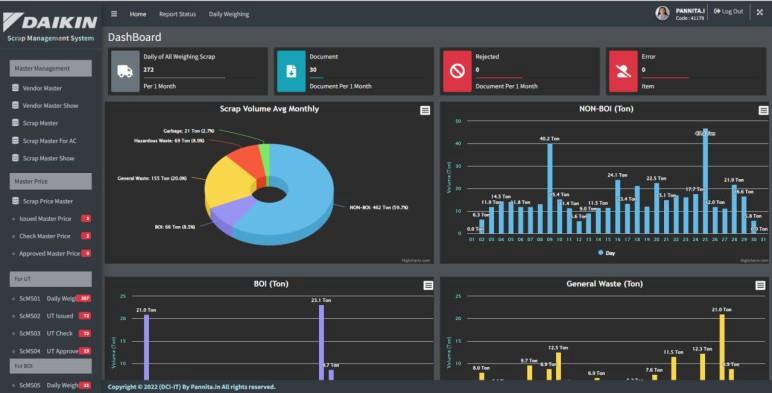Click the 12.5 Ton bar in General Waste chart
Screen dimensions: 772x393
558,366
